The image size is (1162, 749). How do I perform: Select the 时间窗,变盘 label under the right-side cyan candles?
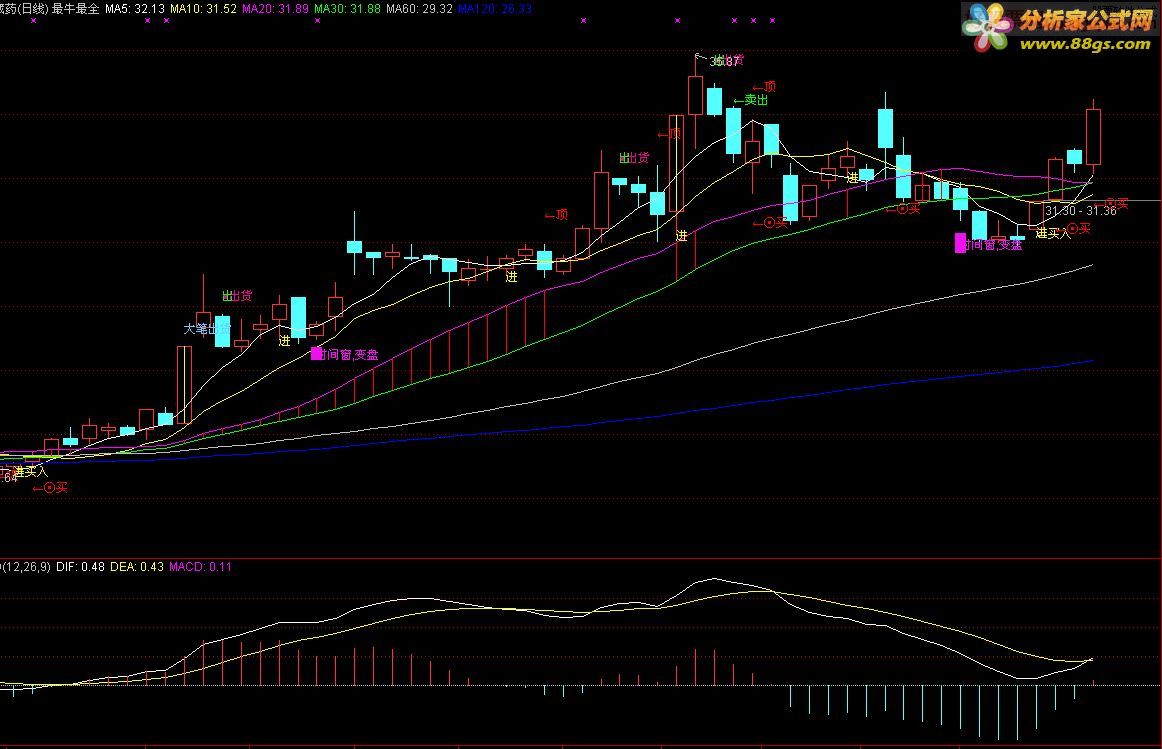coord(994,244)
